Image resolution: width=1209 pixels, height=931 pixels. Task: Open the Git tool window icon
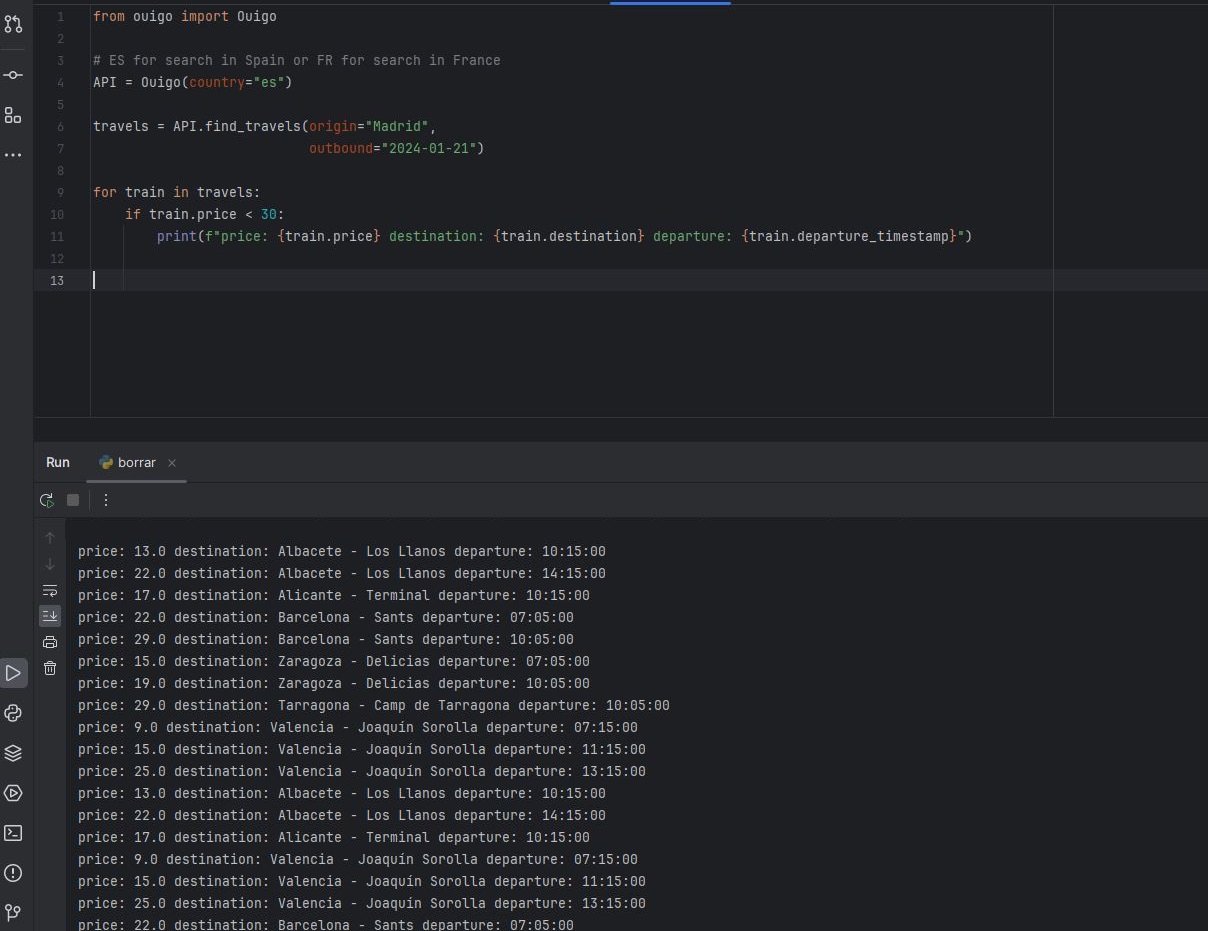coord(13,912)
